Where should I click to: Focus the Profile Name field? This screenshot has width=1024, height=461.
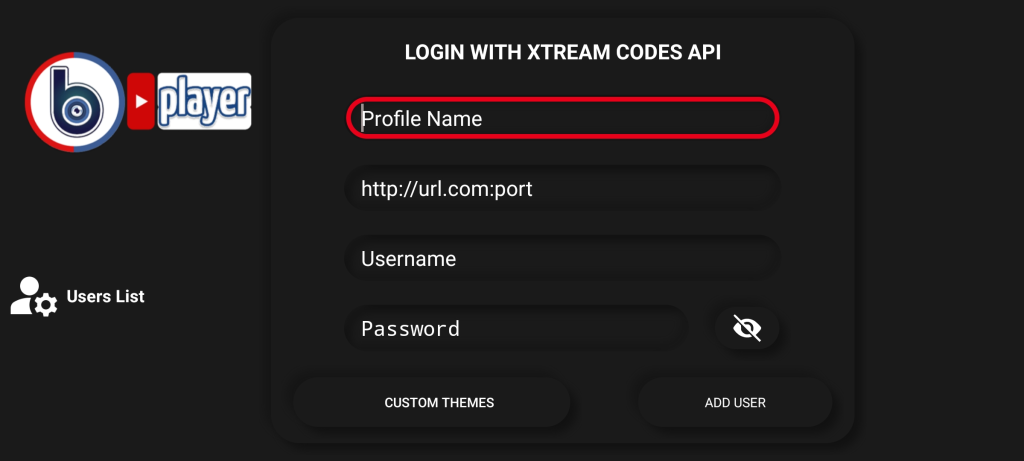click(562, 118)
